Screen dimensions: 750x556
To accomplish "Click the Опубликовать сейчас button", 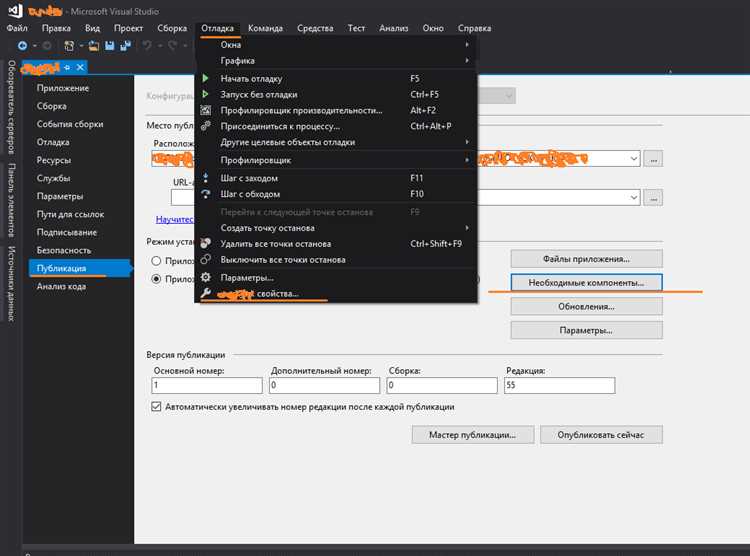I will [x=601, y=435].
